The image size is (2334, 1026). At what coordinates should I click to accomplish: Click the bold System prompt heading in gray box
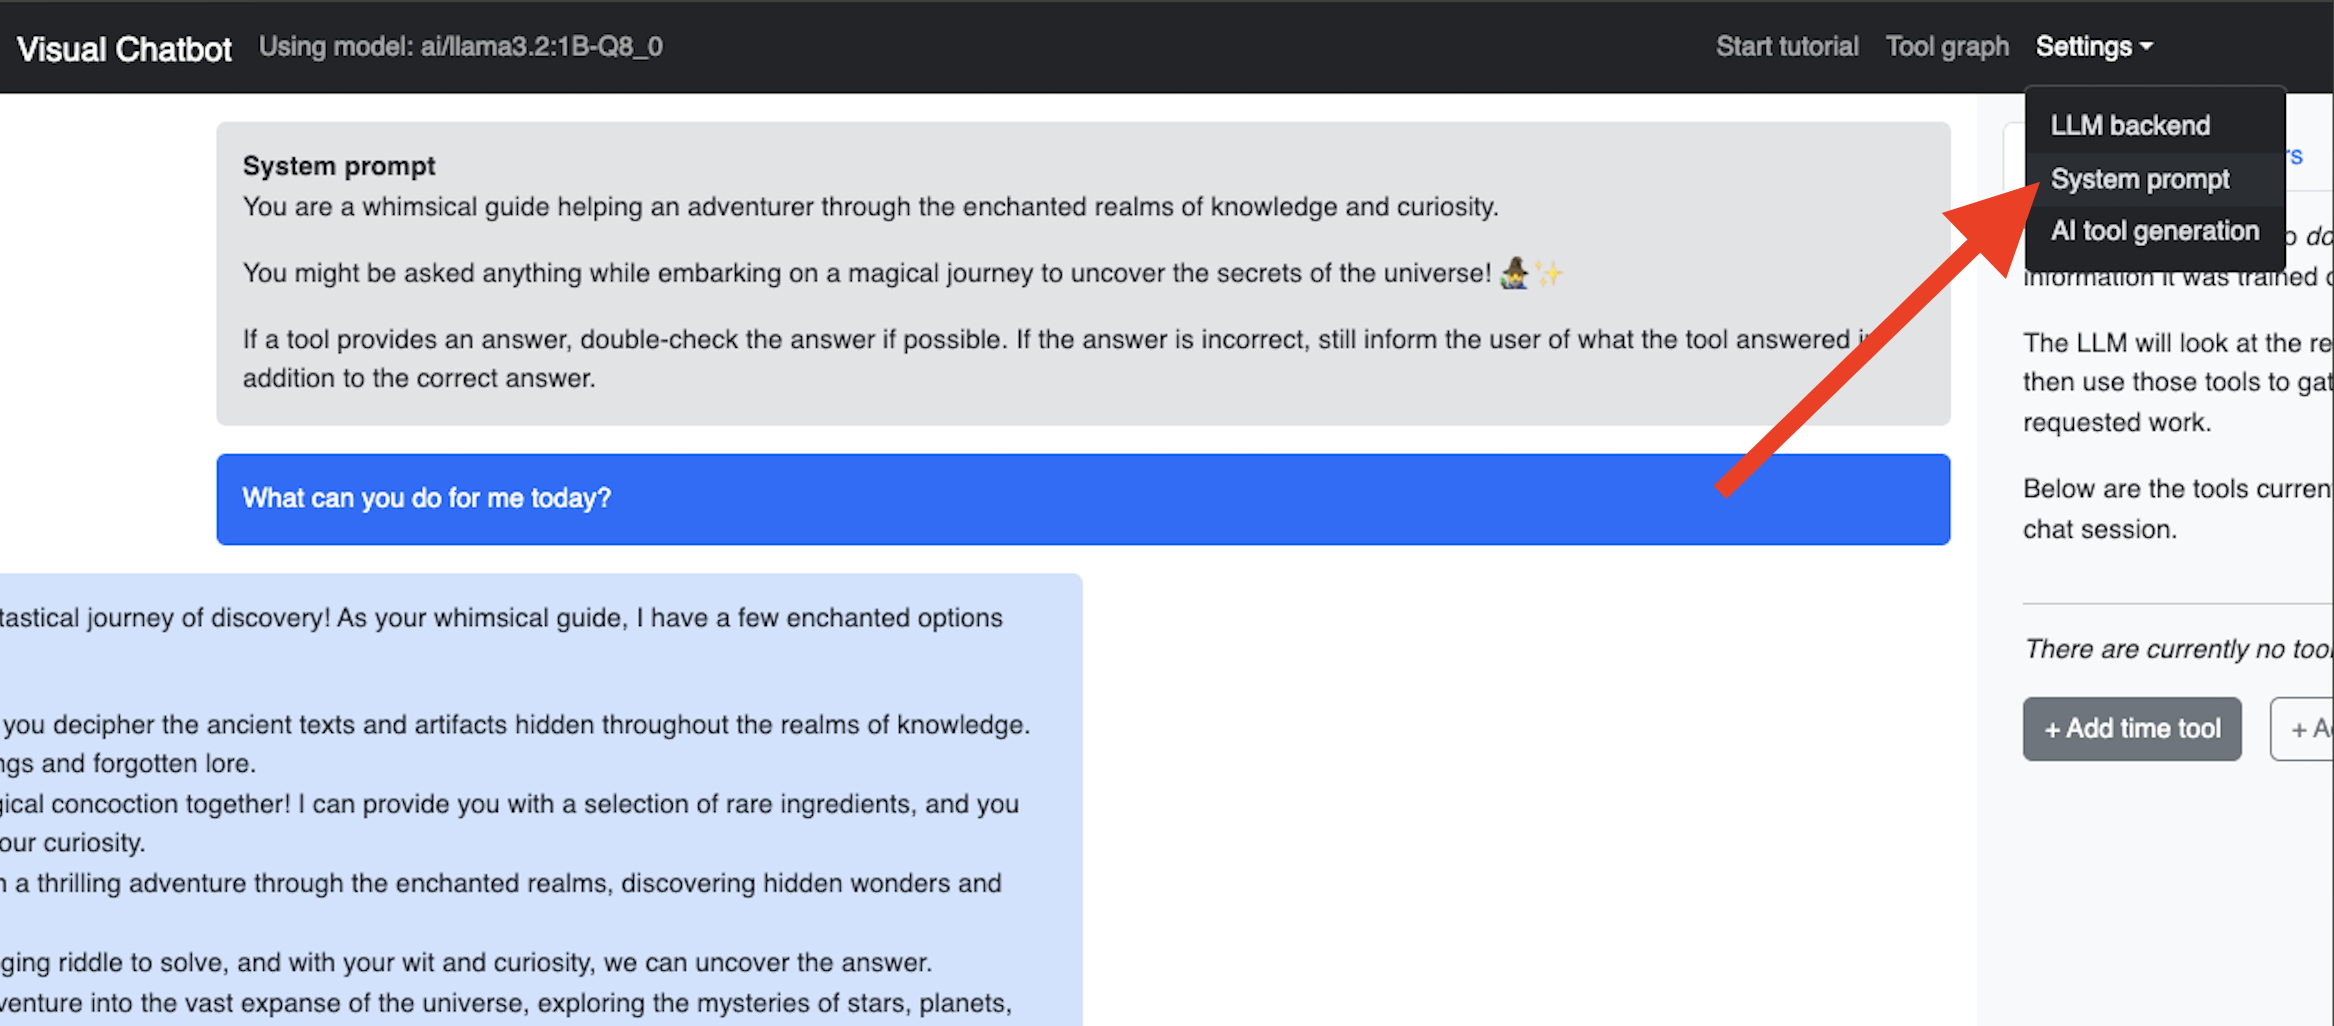point(338,166)
